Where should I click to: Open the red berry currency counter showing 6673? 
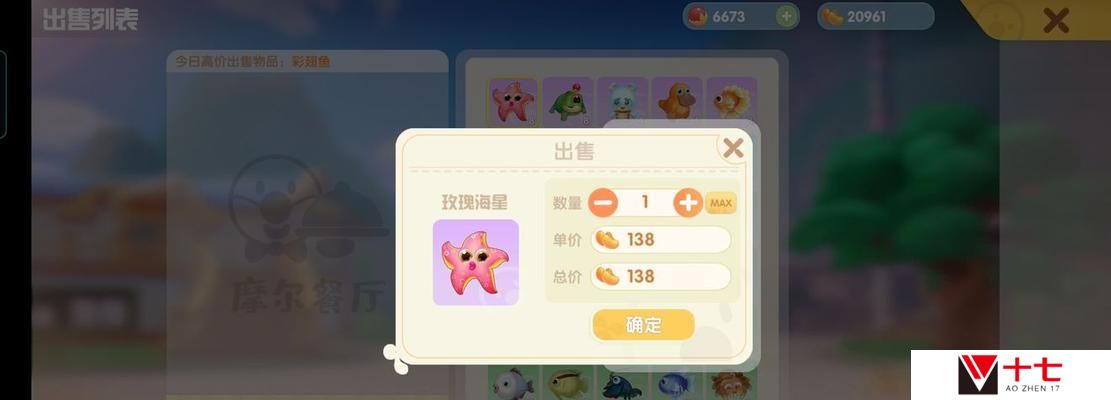[x=741, y=16]
